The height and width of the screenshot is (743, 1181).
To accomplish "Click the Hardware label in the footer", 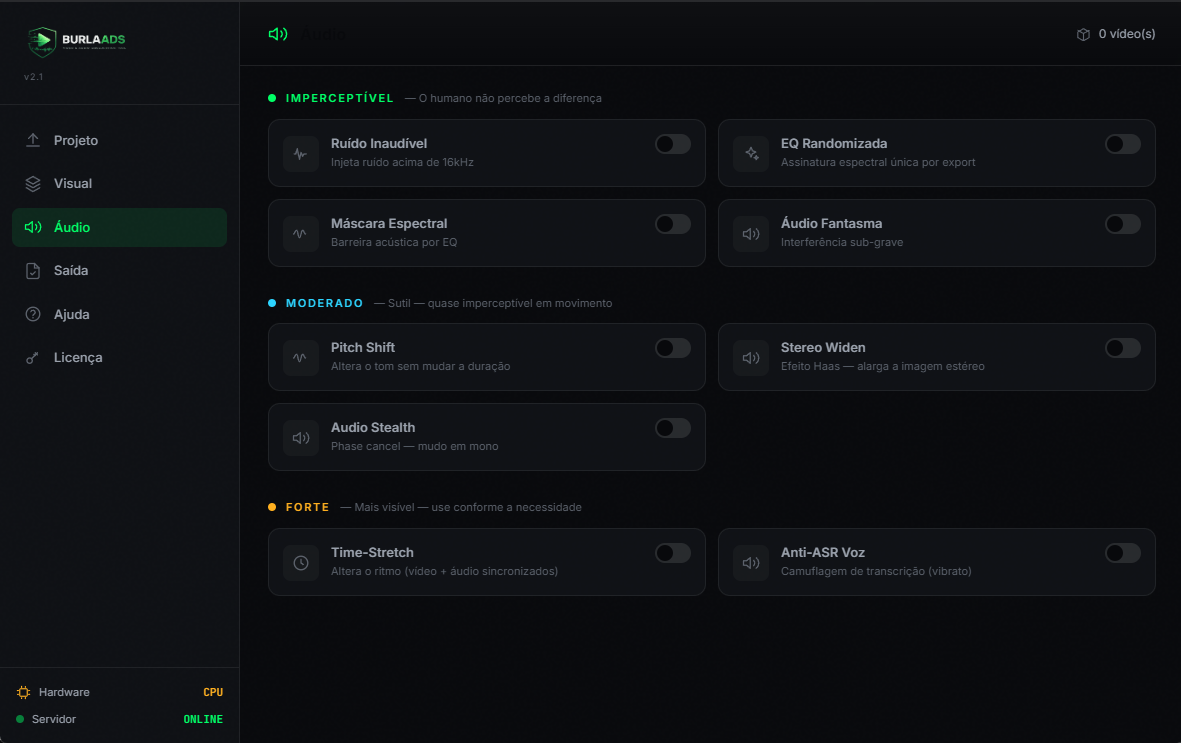I will click(64, 693).
